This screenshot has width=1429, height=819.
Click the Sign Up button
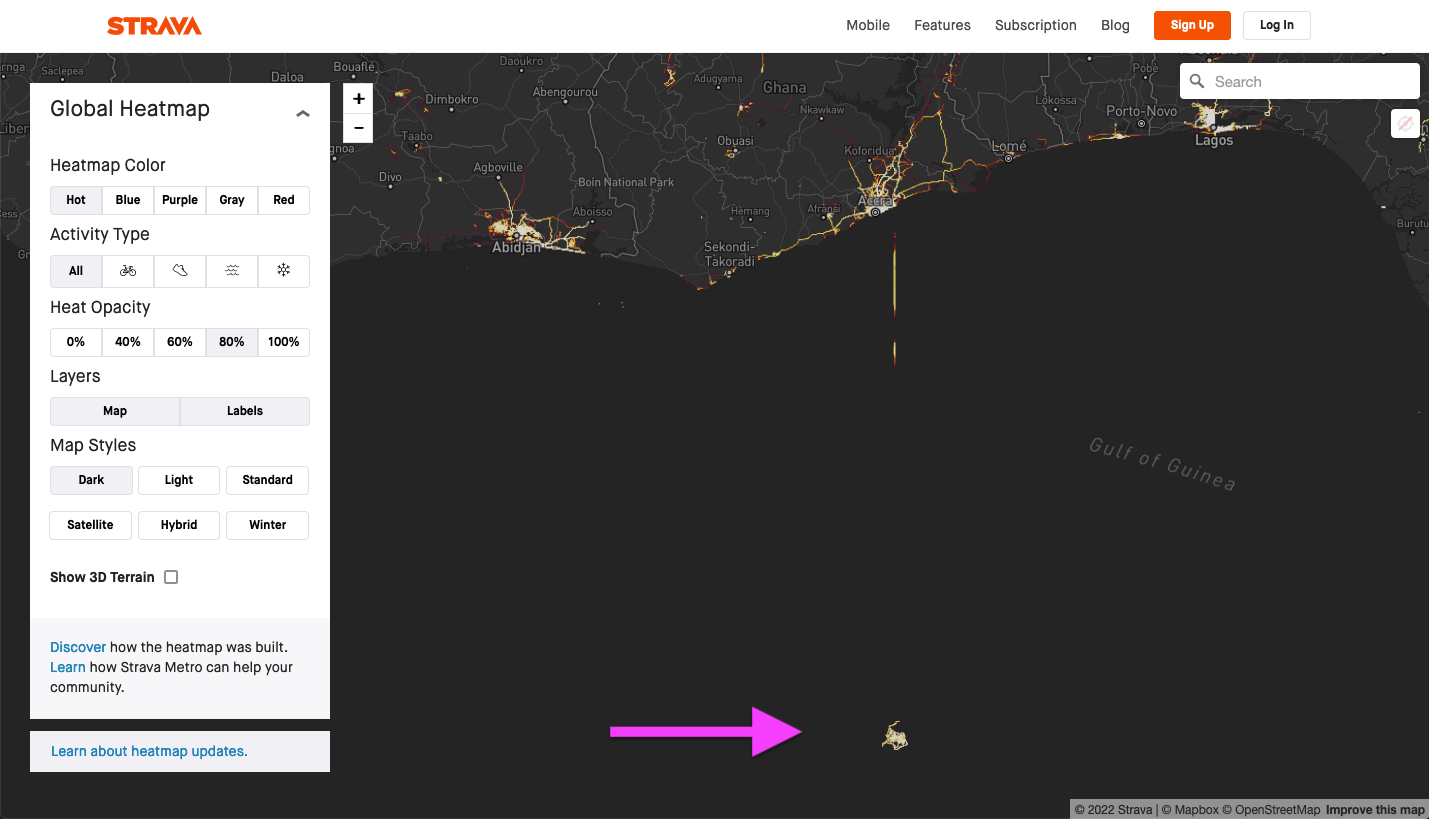(x=1192, y=25)
